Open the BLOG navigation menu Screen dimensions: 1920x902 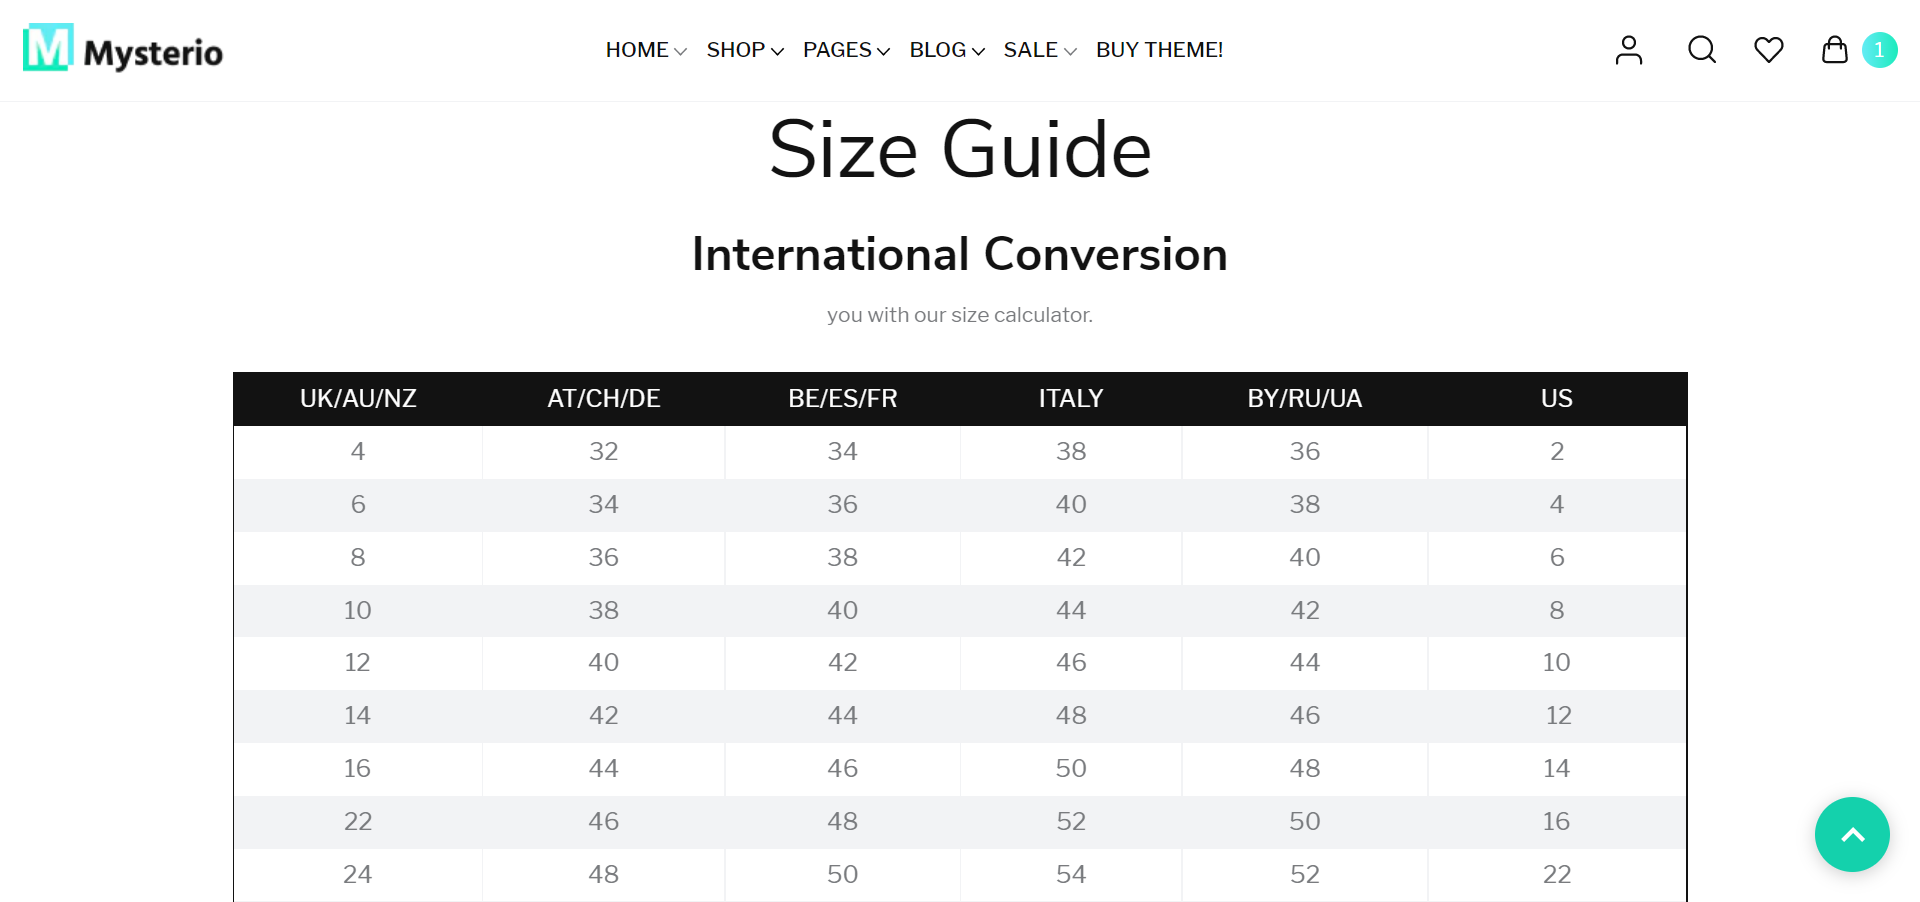pos(946,50)
